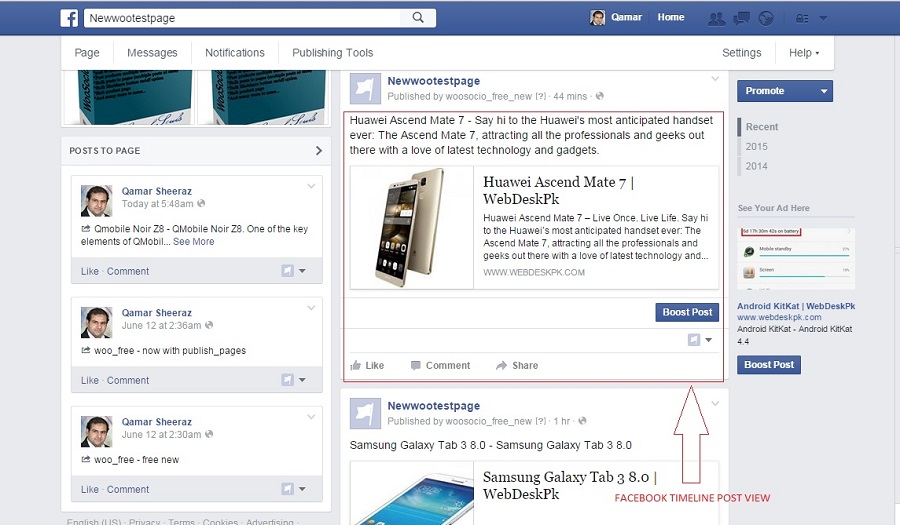The height and width of the screenshot is (525, 900).
Task: Expand Posts to Page arrow
Action: click(x=319, y=150)
